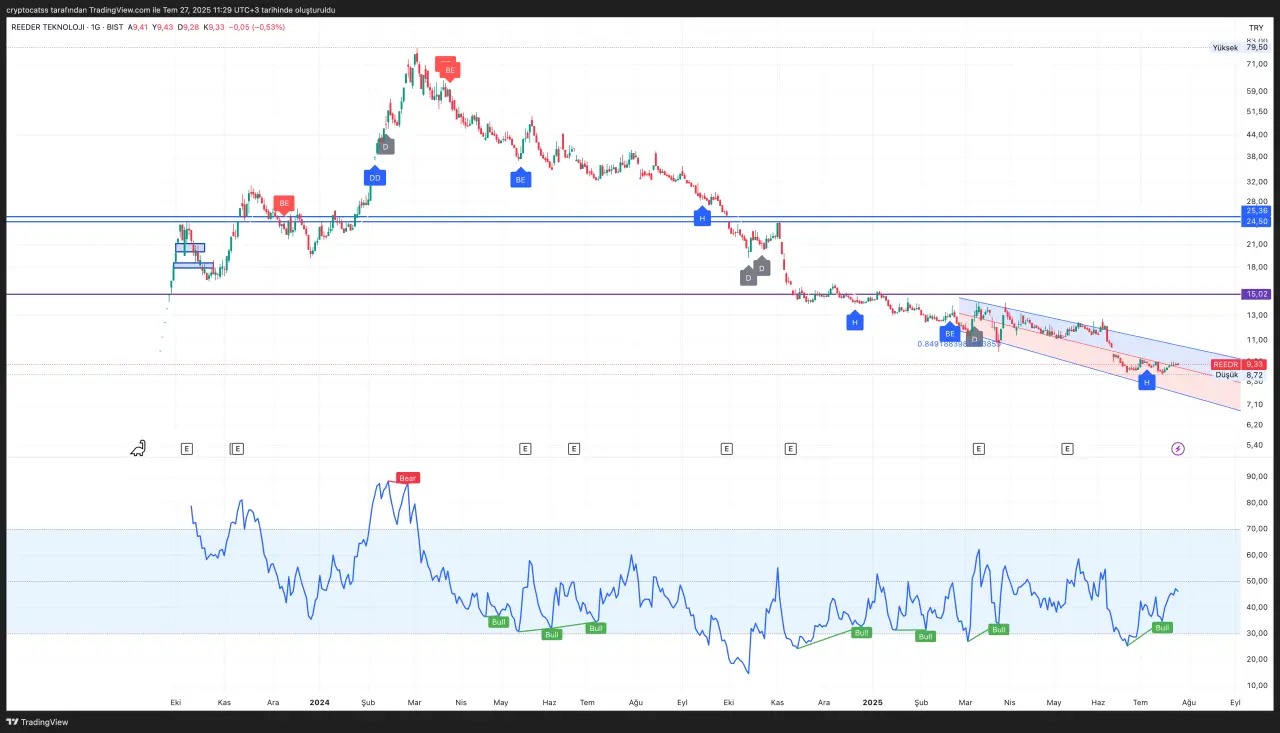Click the purple lightning bolt icon

point(1178,449)
